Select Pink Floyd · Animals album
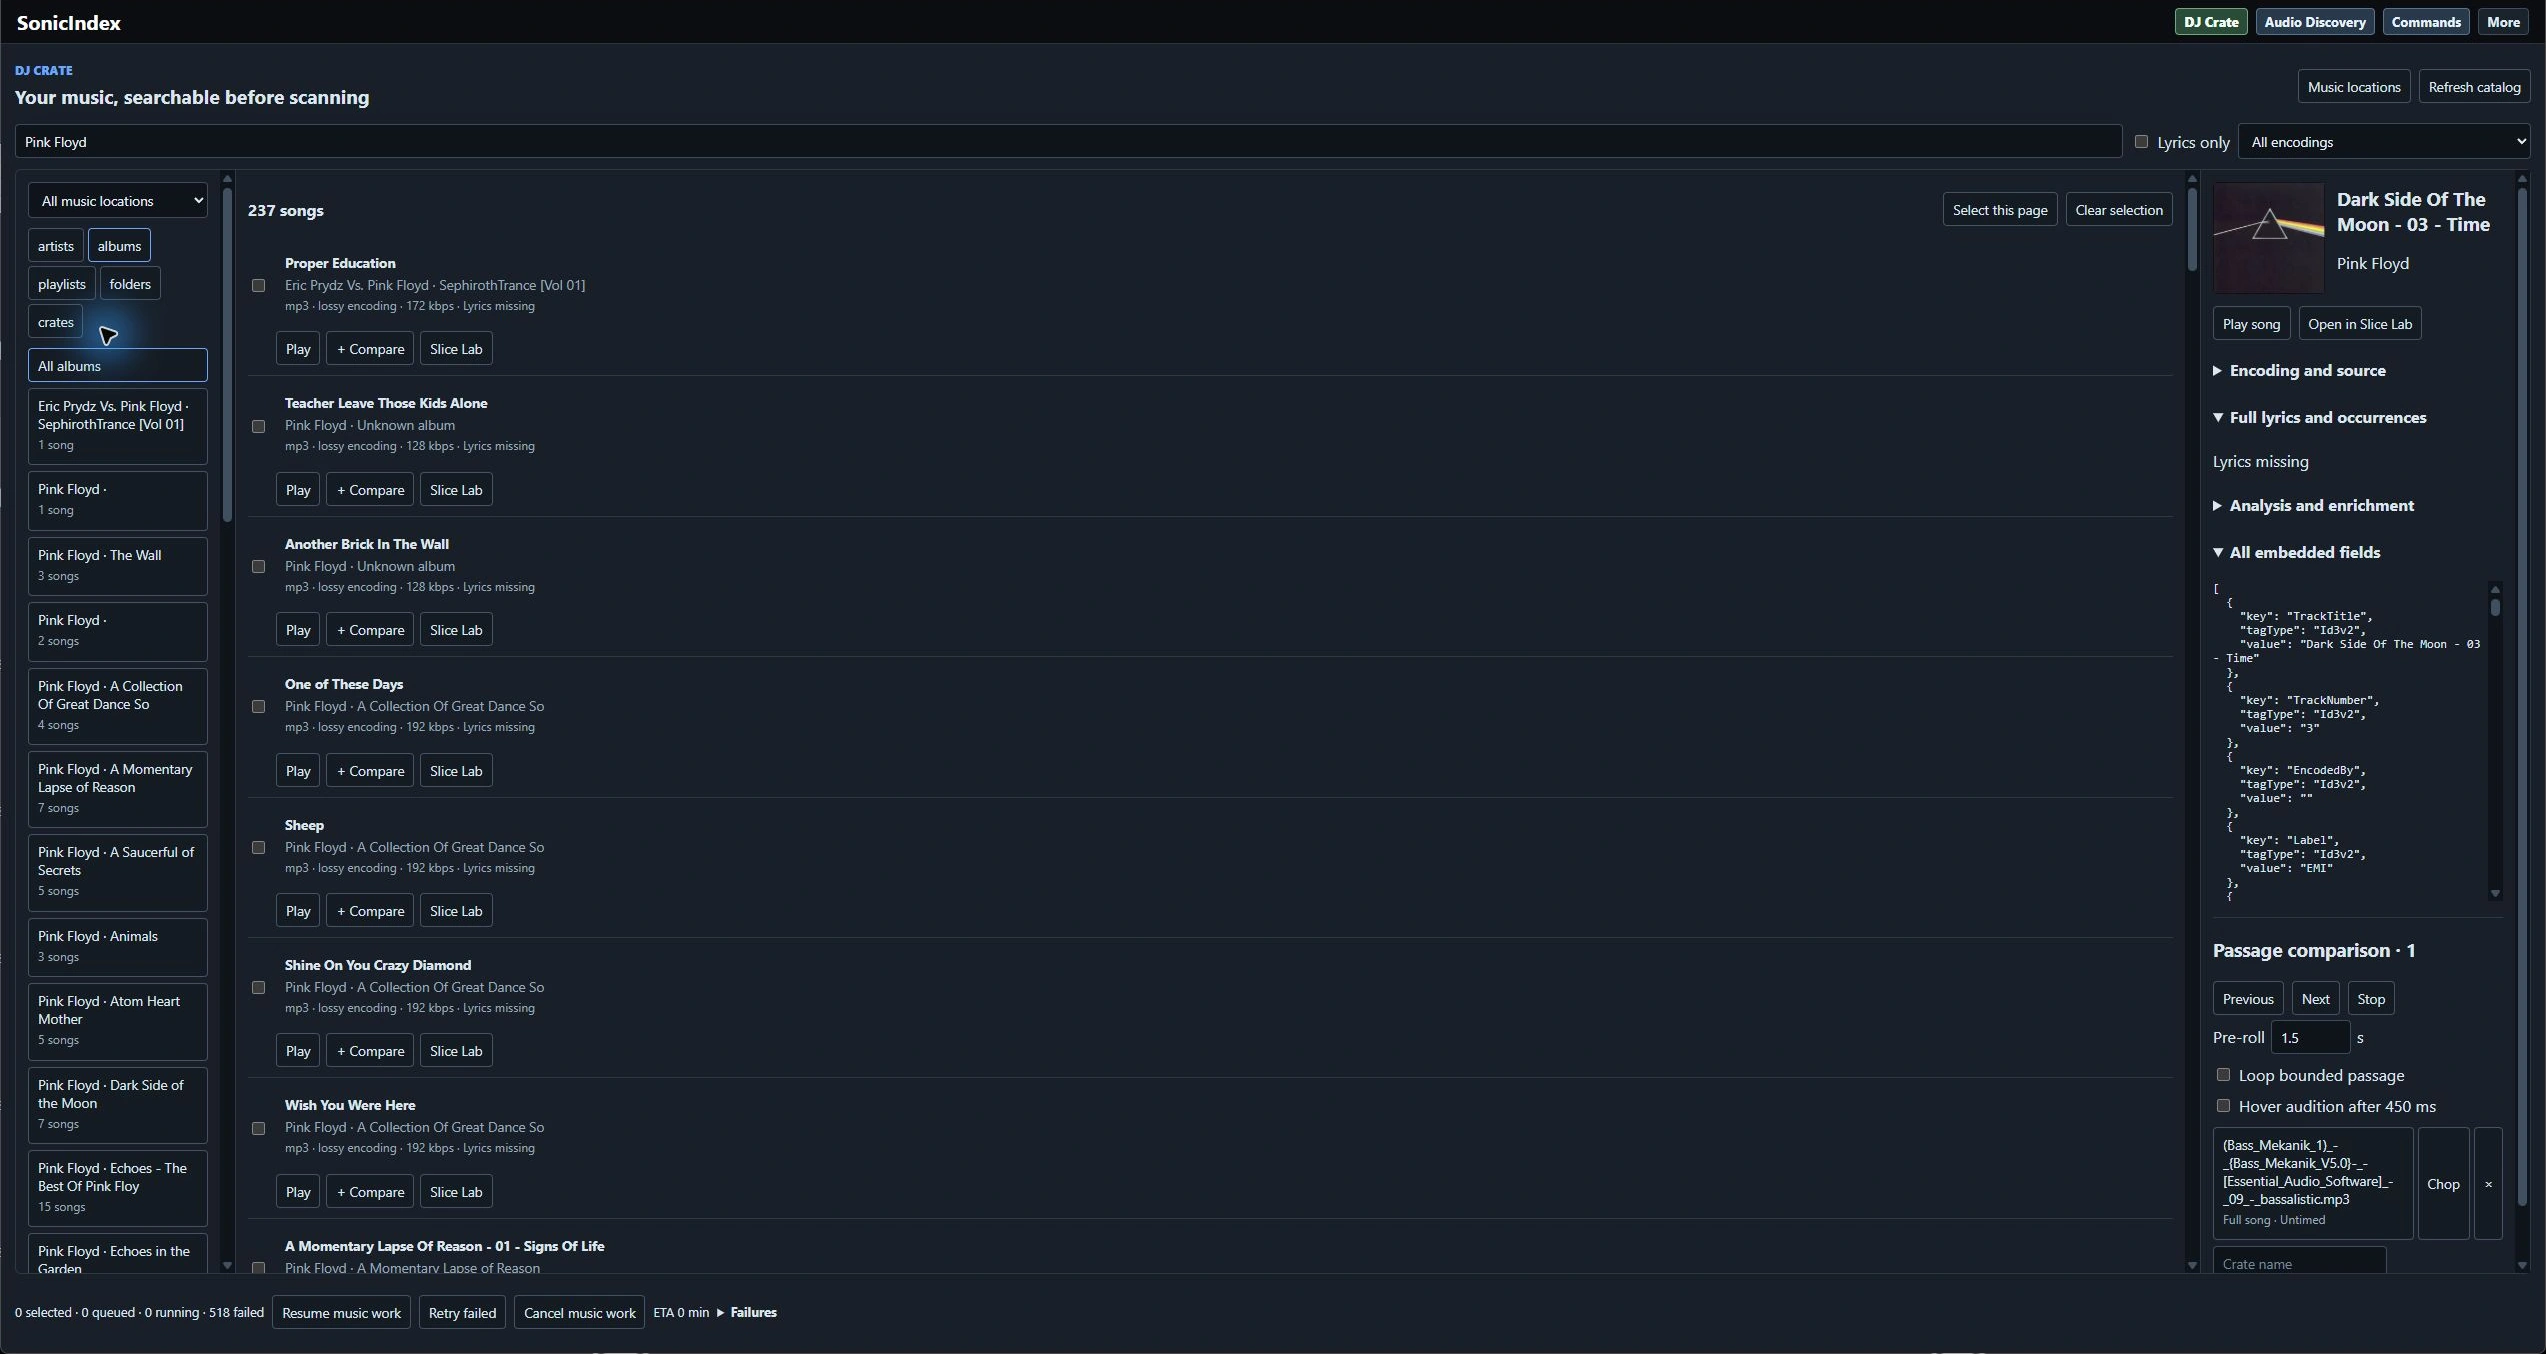 click(118, 946)
